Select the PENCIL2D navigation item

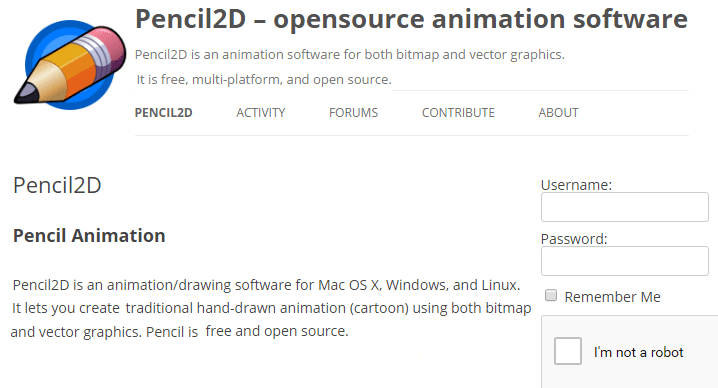[x=163, y=113]
